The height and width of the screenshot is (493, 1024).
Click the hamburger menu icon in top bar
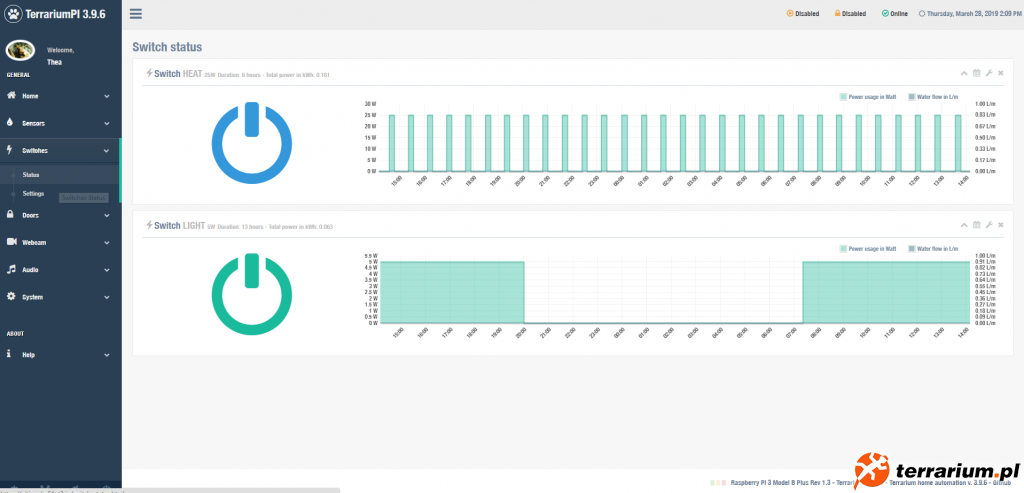click(136, 14)
